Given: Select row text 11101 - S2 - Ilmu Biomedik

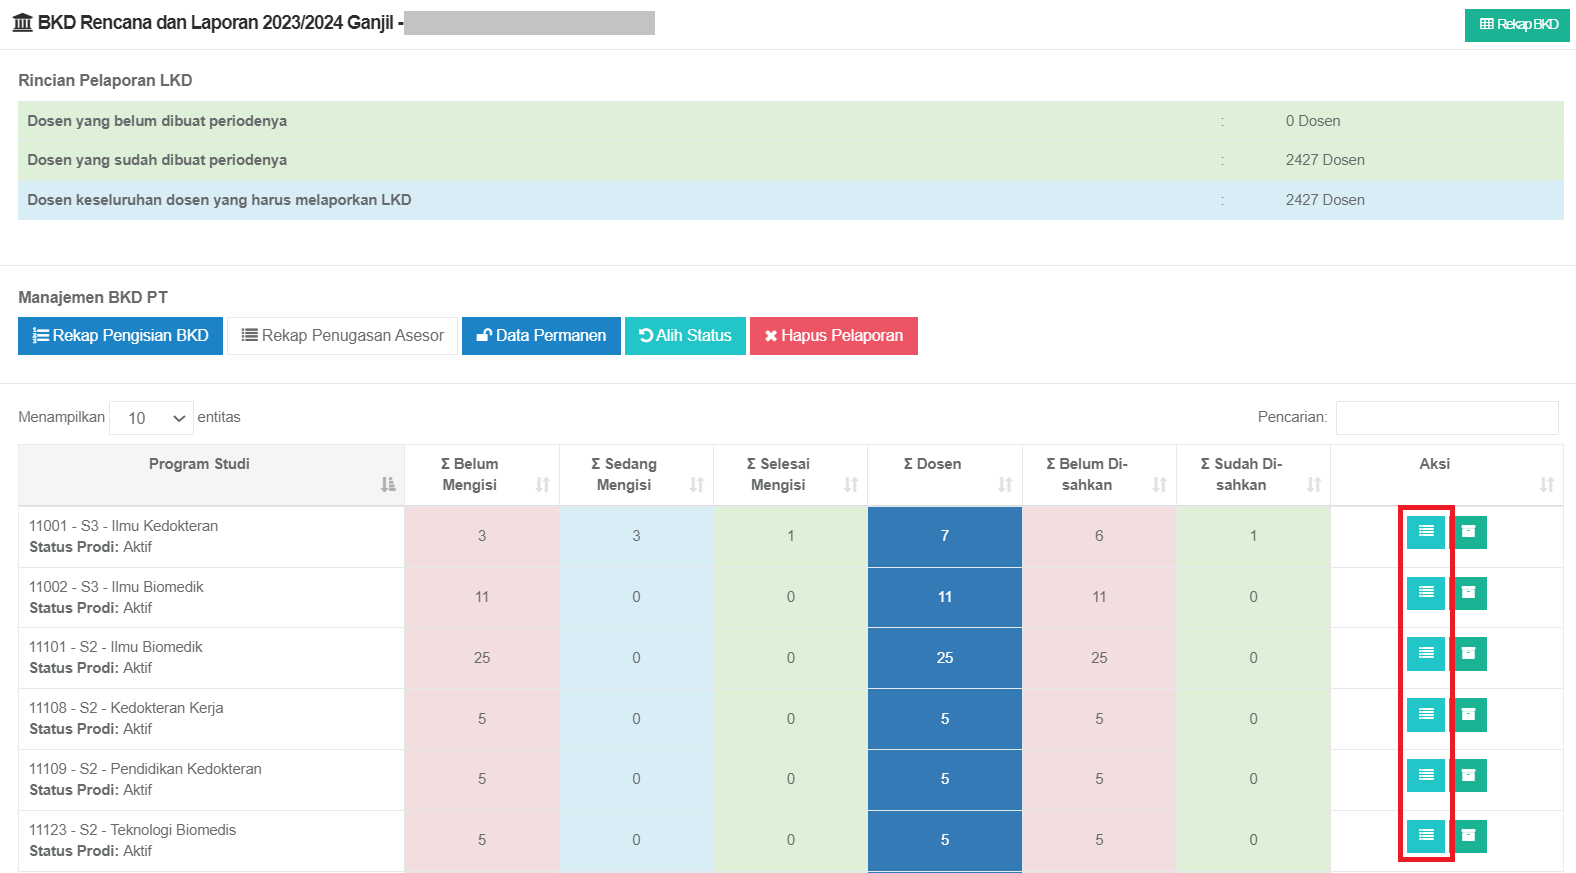Looking at the screenshot, I should click(x=116, y=647).
